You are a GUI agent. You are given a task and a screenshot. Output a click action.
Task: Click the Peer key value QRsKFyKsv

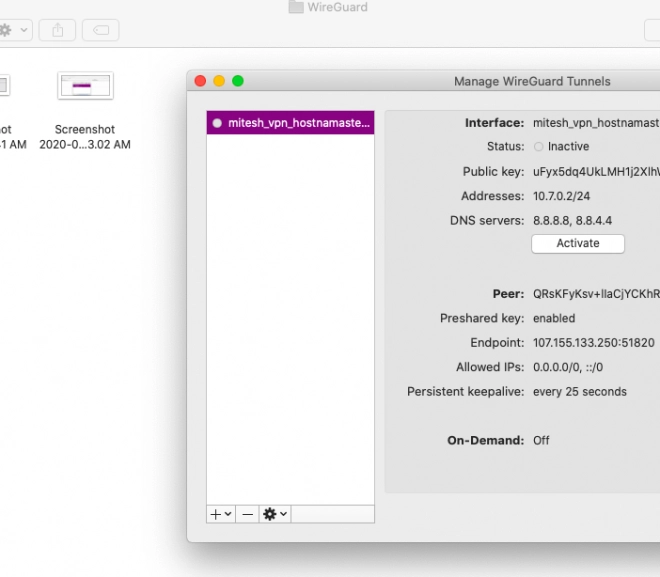pyautogui.click(x=596, y=294)
